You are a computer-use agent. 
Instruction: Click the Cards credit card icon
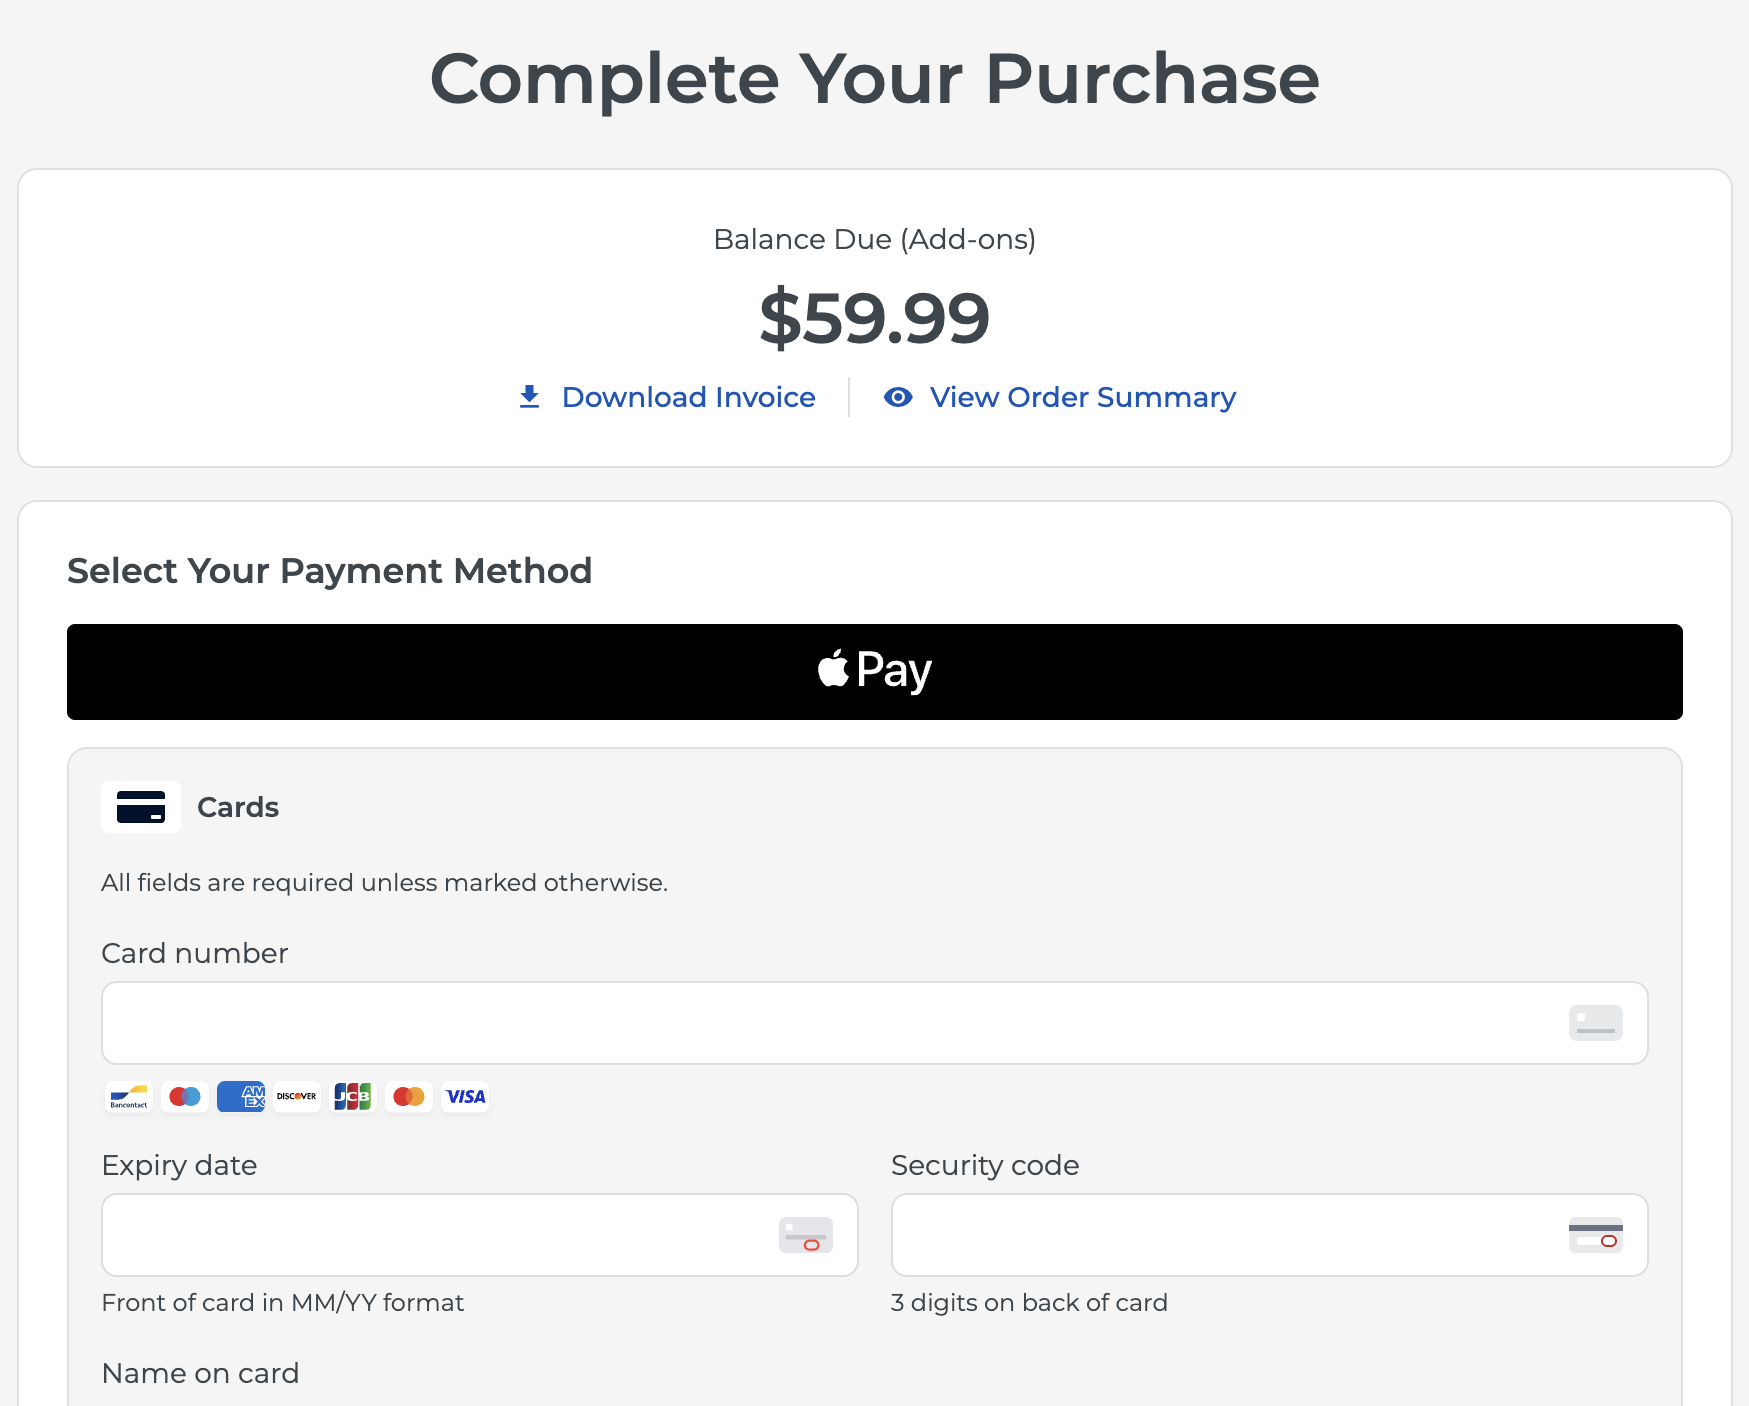141,807
